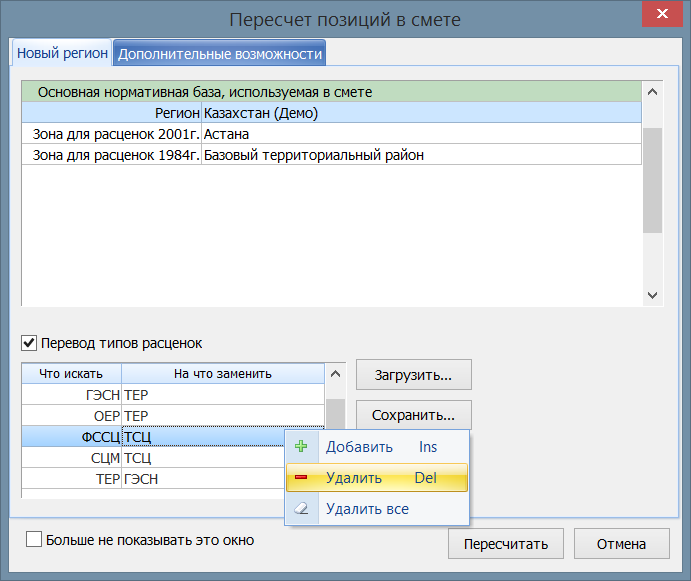
Task: Open the 'Новый регион' tab
Action: 62,53
